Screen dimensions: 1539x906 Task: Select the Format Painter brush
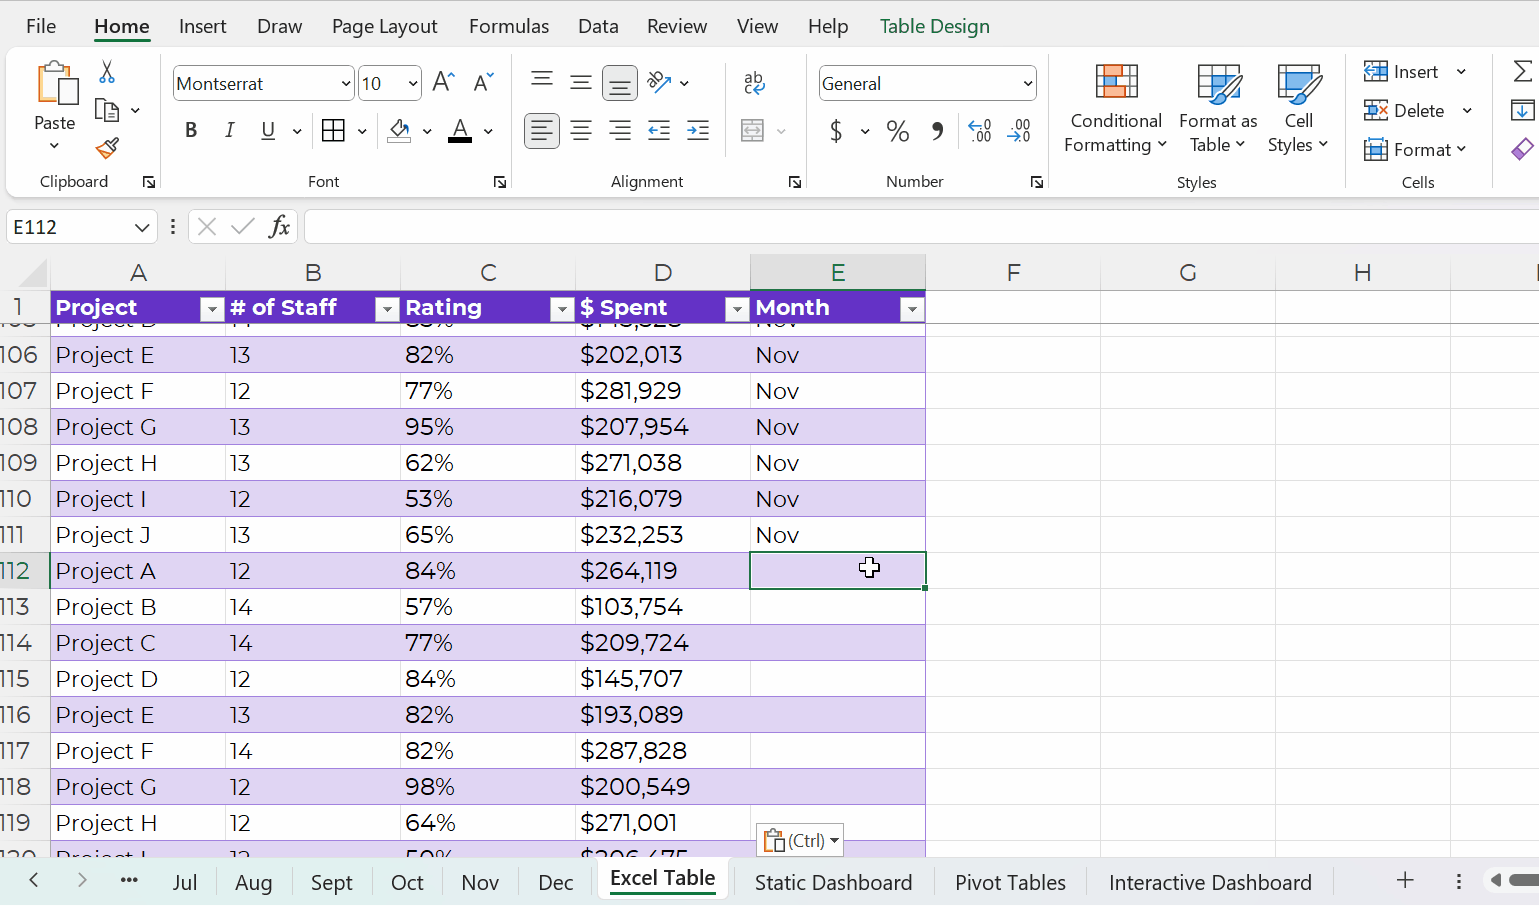pos(107,148)
